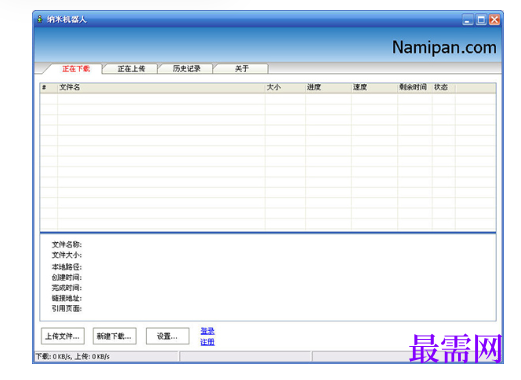Sort by 文件名 column header
Image resolution: width=521 pixels, height=380 pixels.
tap(161, 87)
